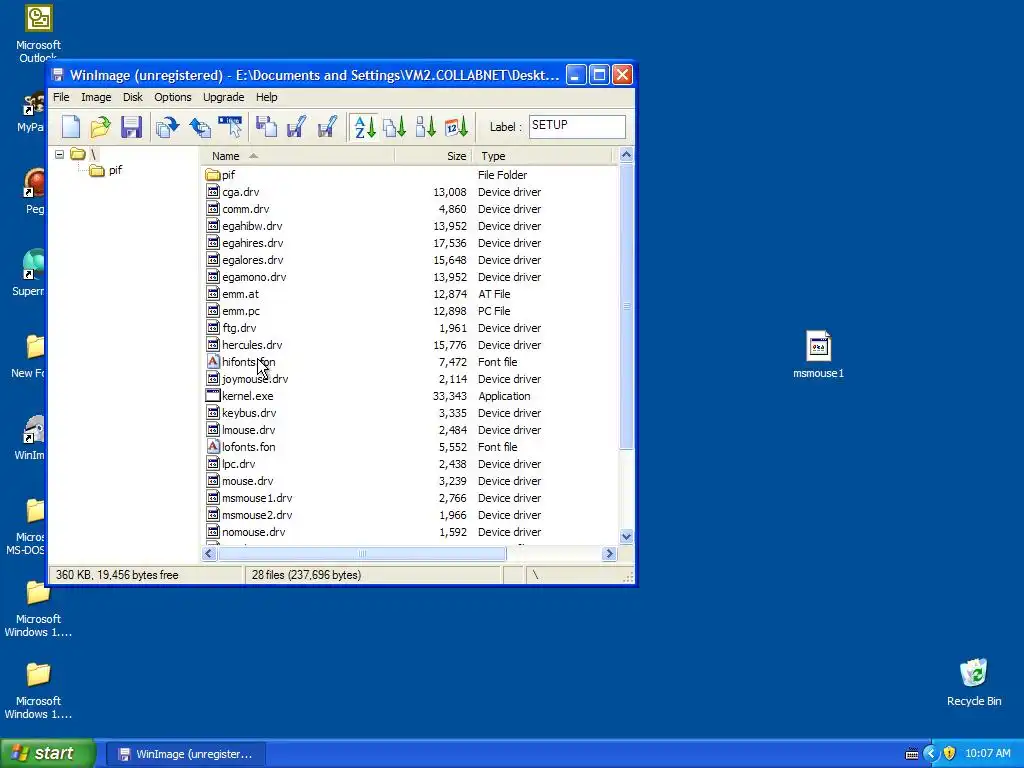Click the Extract files toolbar icon
This screenshot has width=1024, height=768.
[x=200, y=127]
